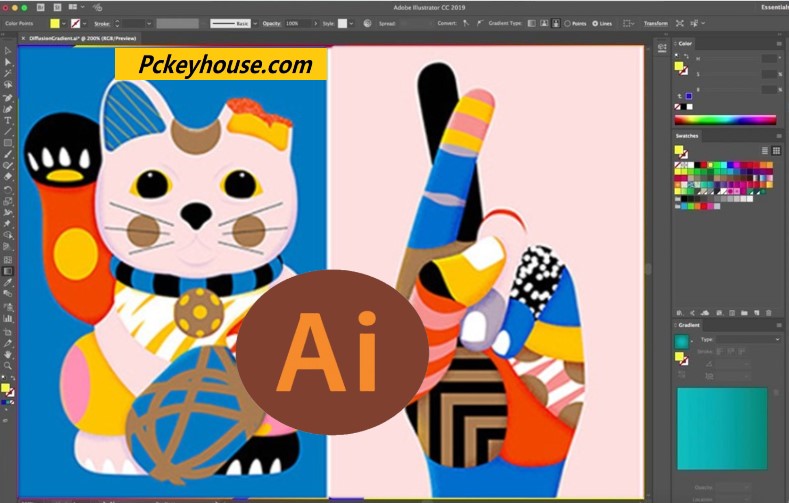789x503 pixels.
Task: Open the Color panel flyout menu
Action: pos(779,44)
